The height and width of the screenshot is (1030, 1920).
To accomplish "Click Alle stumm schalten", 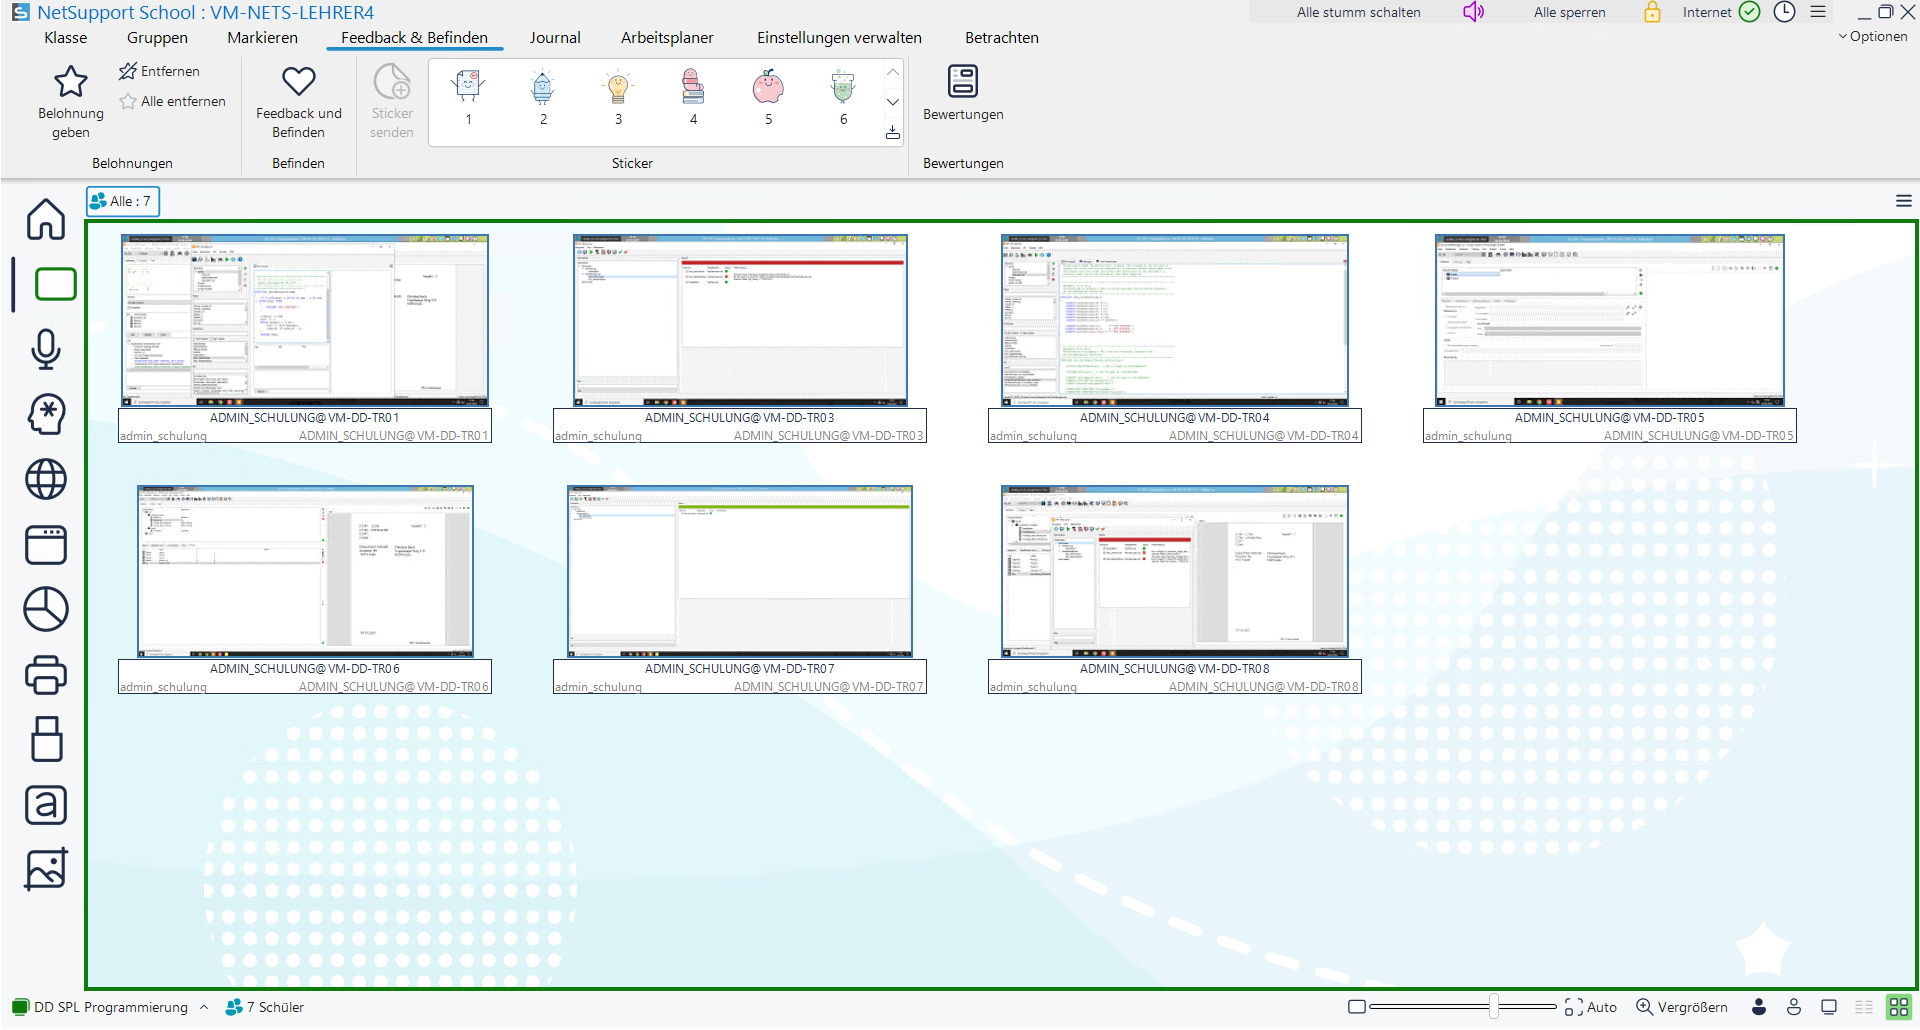I will [x=1358, y=12].
